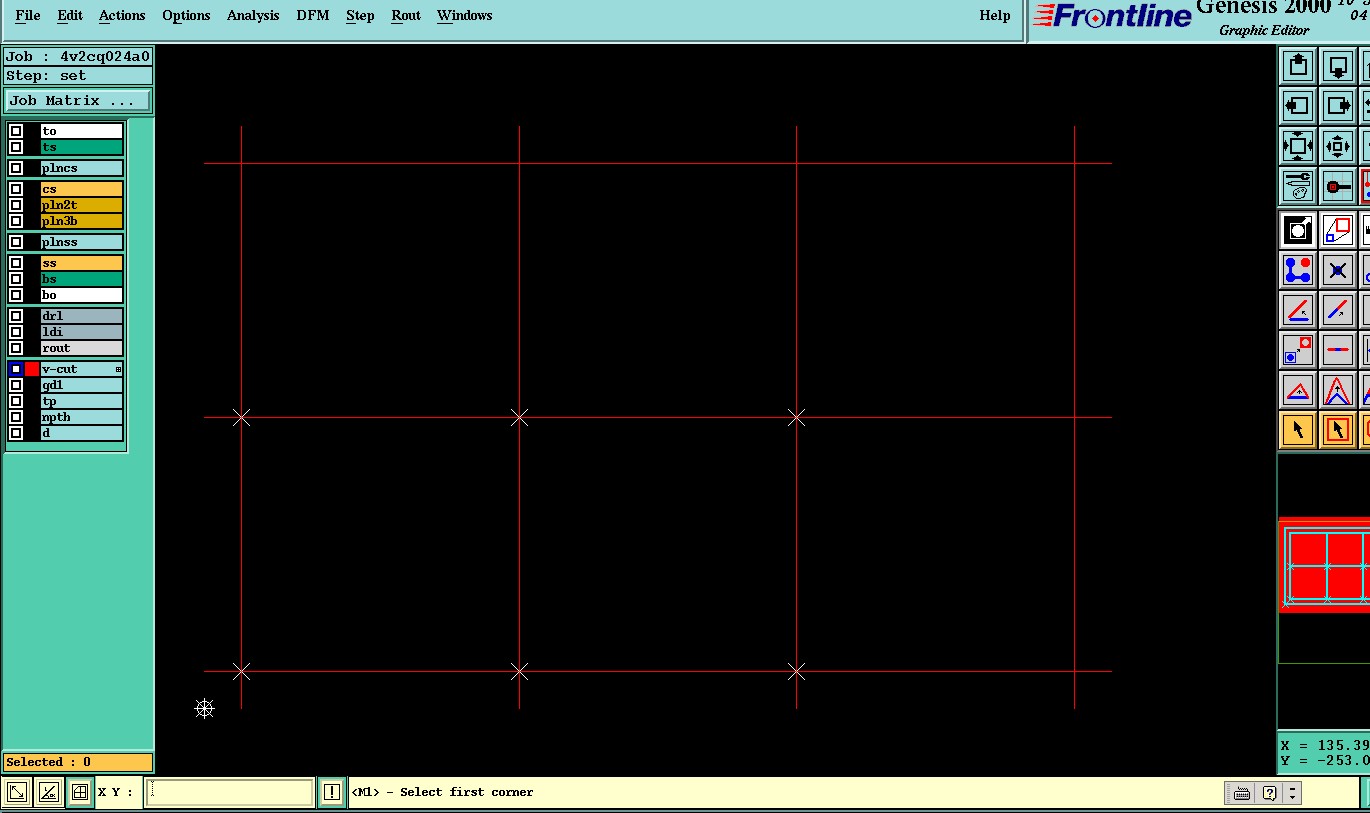Select the d layer name
The height and width of the screenshot is (813, 1370).
click(x=82, y=433)
